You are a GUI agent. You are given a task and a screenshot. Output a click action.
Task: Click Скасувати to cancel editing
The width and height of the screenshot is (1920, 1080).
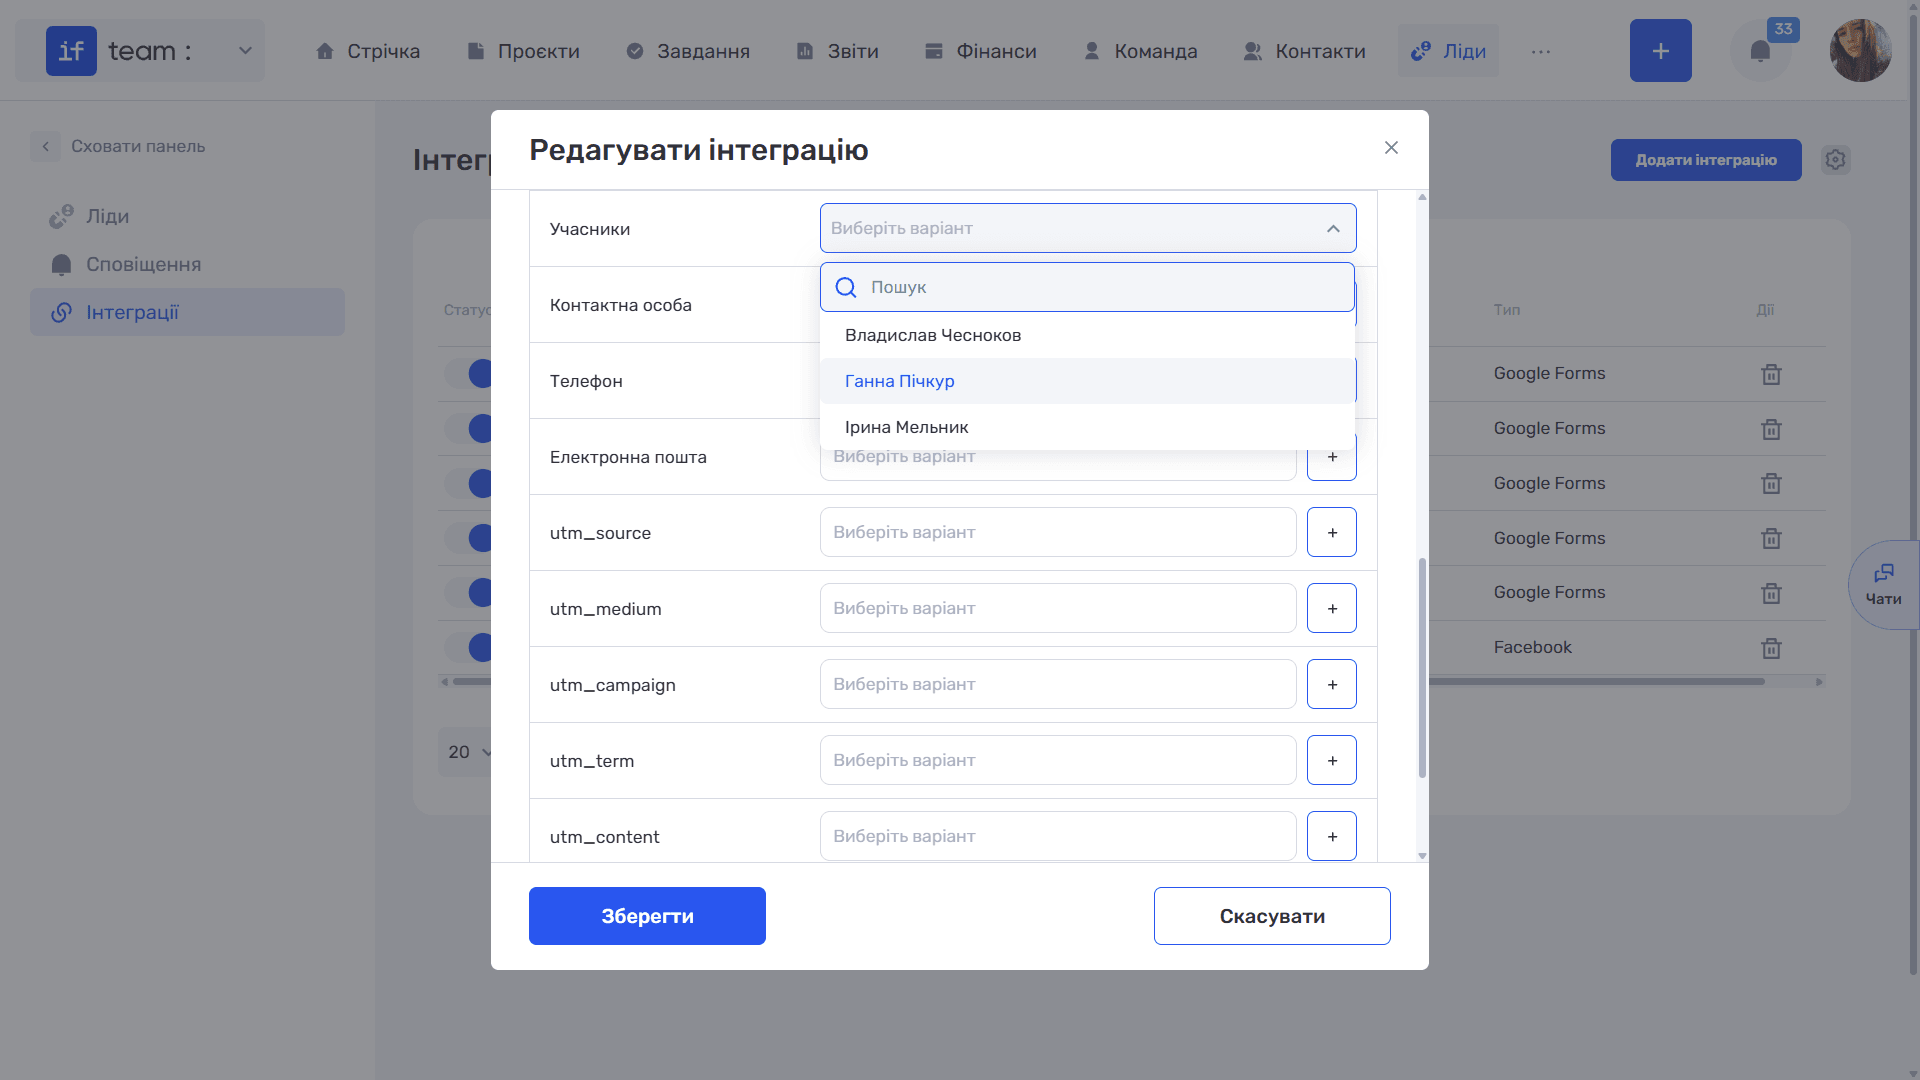pyautogui.click(x=1272, y=916)
